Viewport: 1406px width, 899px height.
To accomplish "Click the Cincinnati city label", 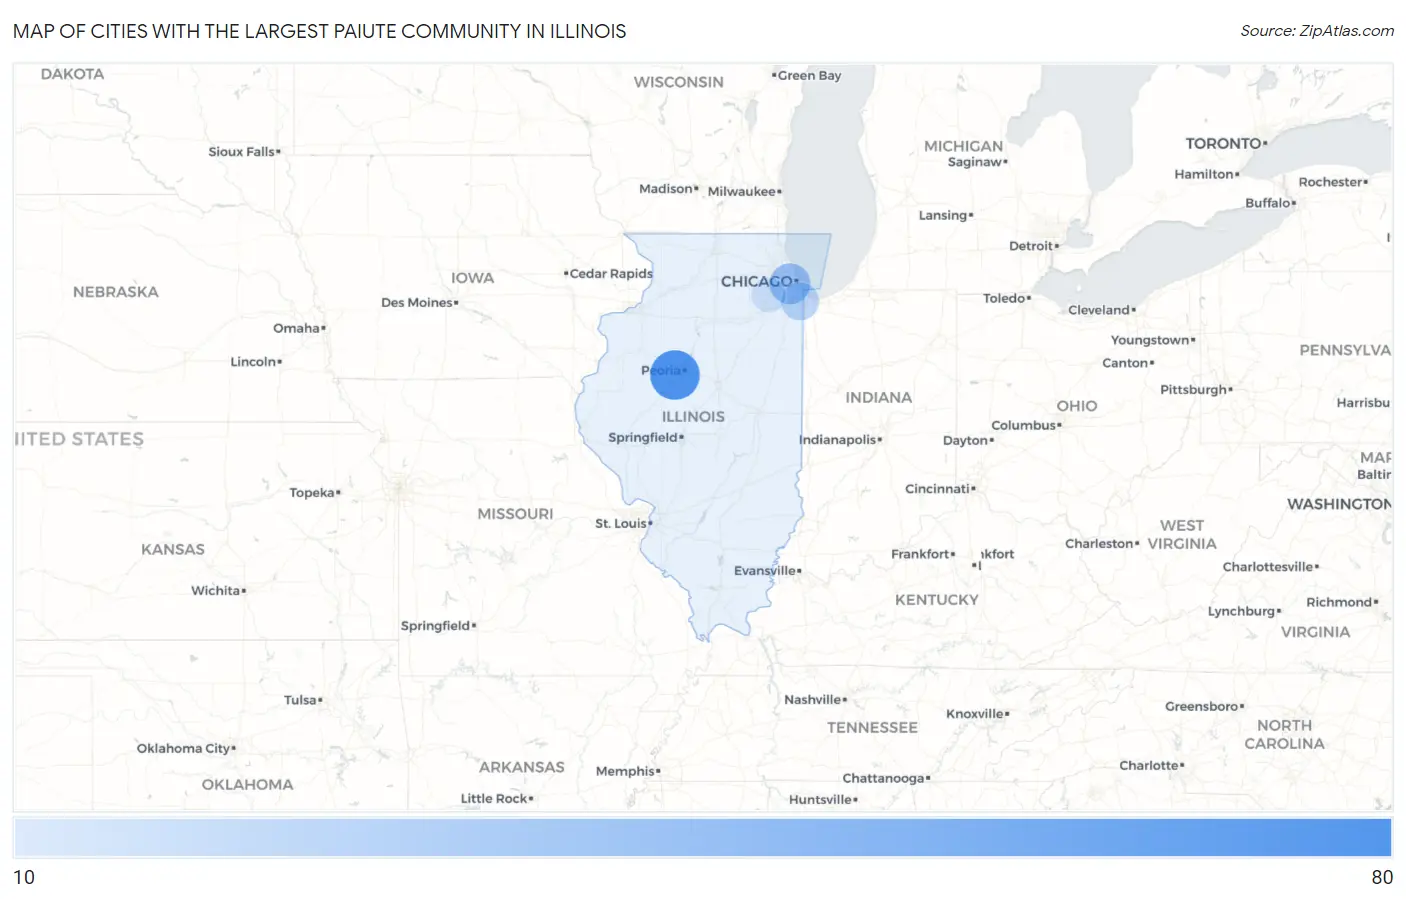I will point(940,488).
